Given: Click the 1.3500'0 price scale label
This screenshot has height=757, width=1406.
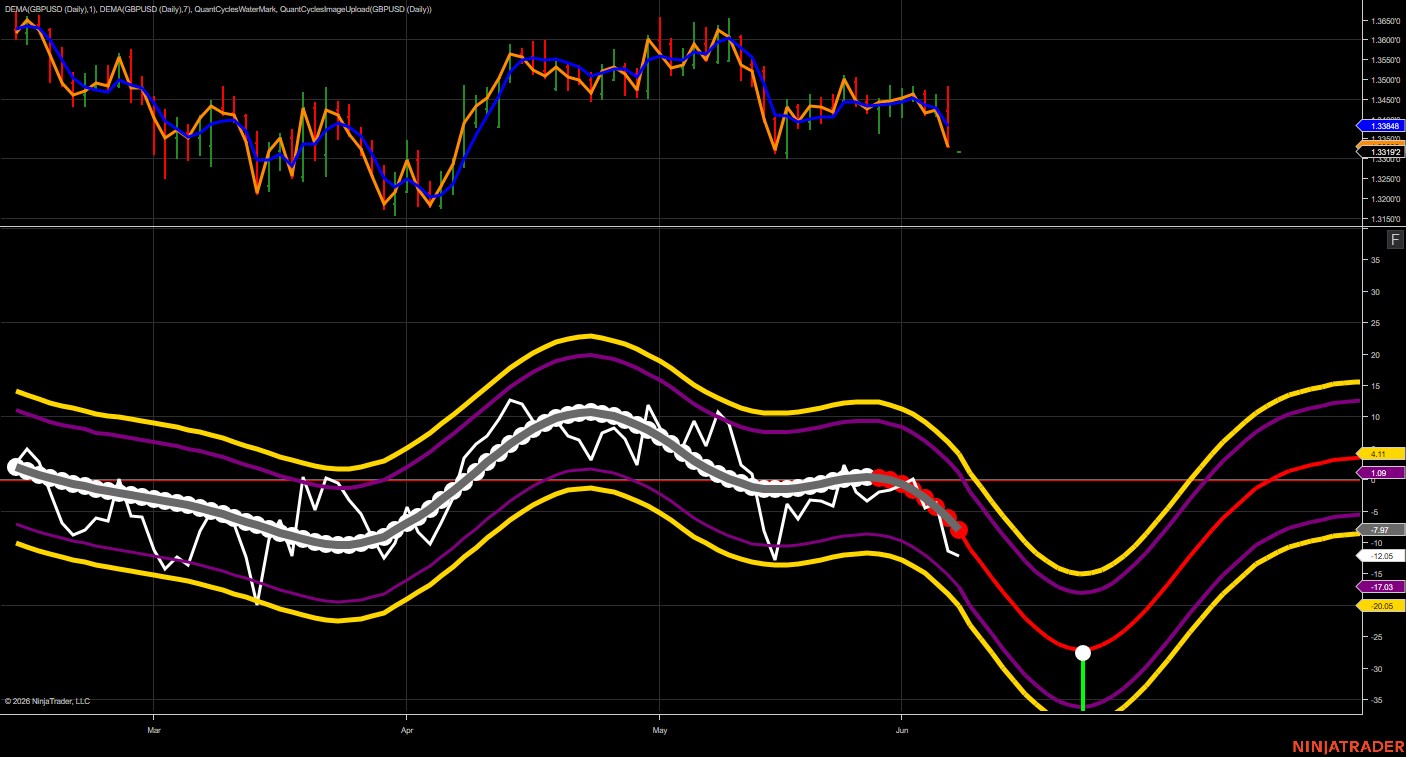Looking at the screenshot, I should [1384, 80].
